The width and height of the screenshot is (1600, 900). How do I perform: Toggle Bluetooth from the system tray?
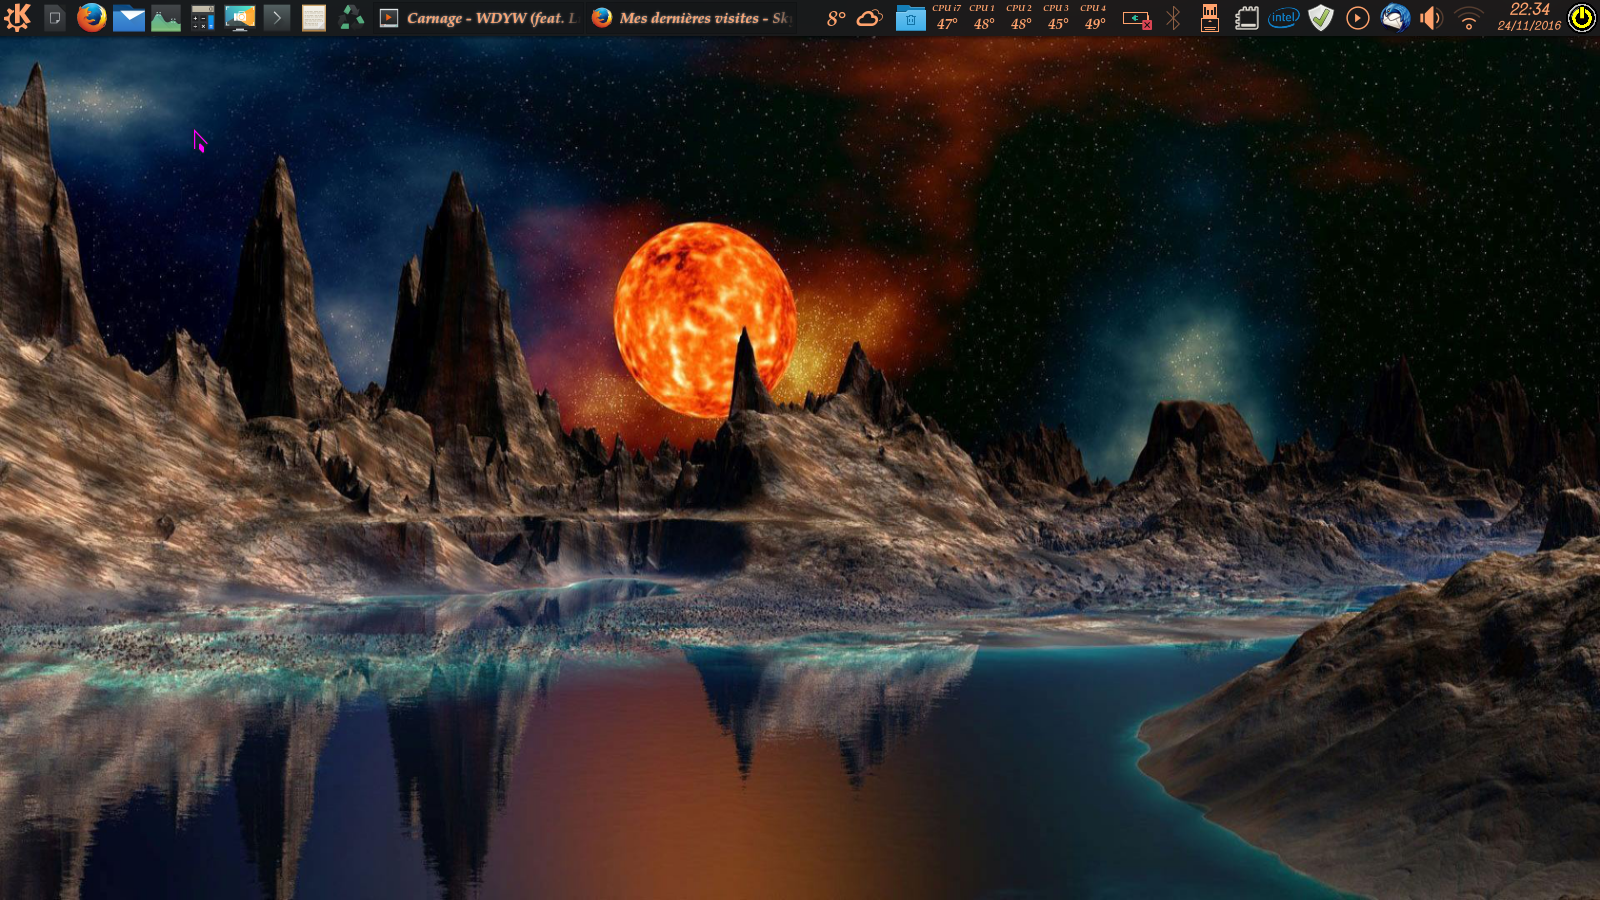[x=1173, y=18]
